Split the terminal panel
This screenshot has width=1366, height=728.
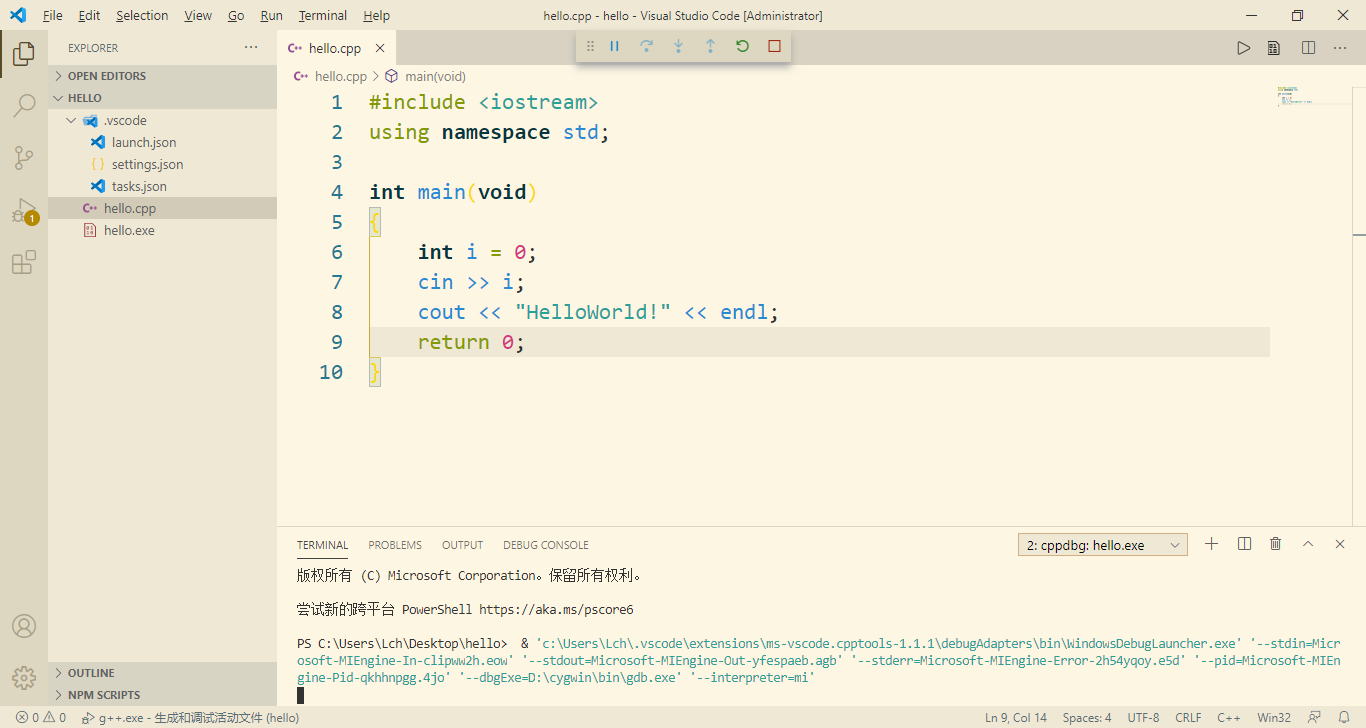(1244, 544)
